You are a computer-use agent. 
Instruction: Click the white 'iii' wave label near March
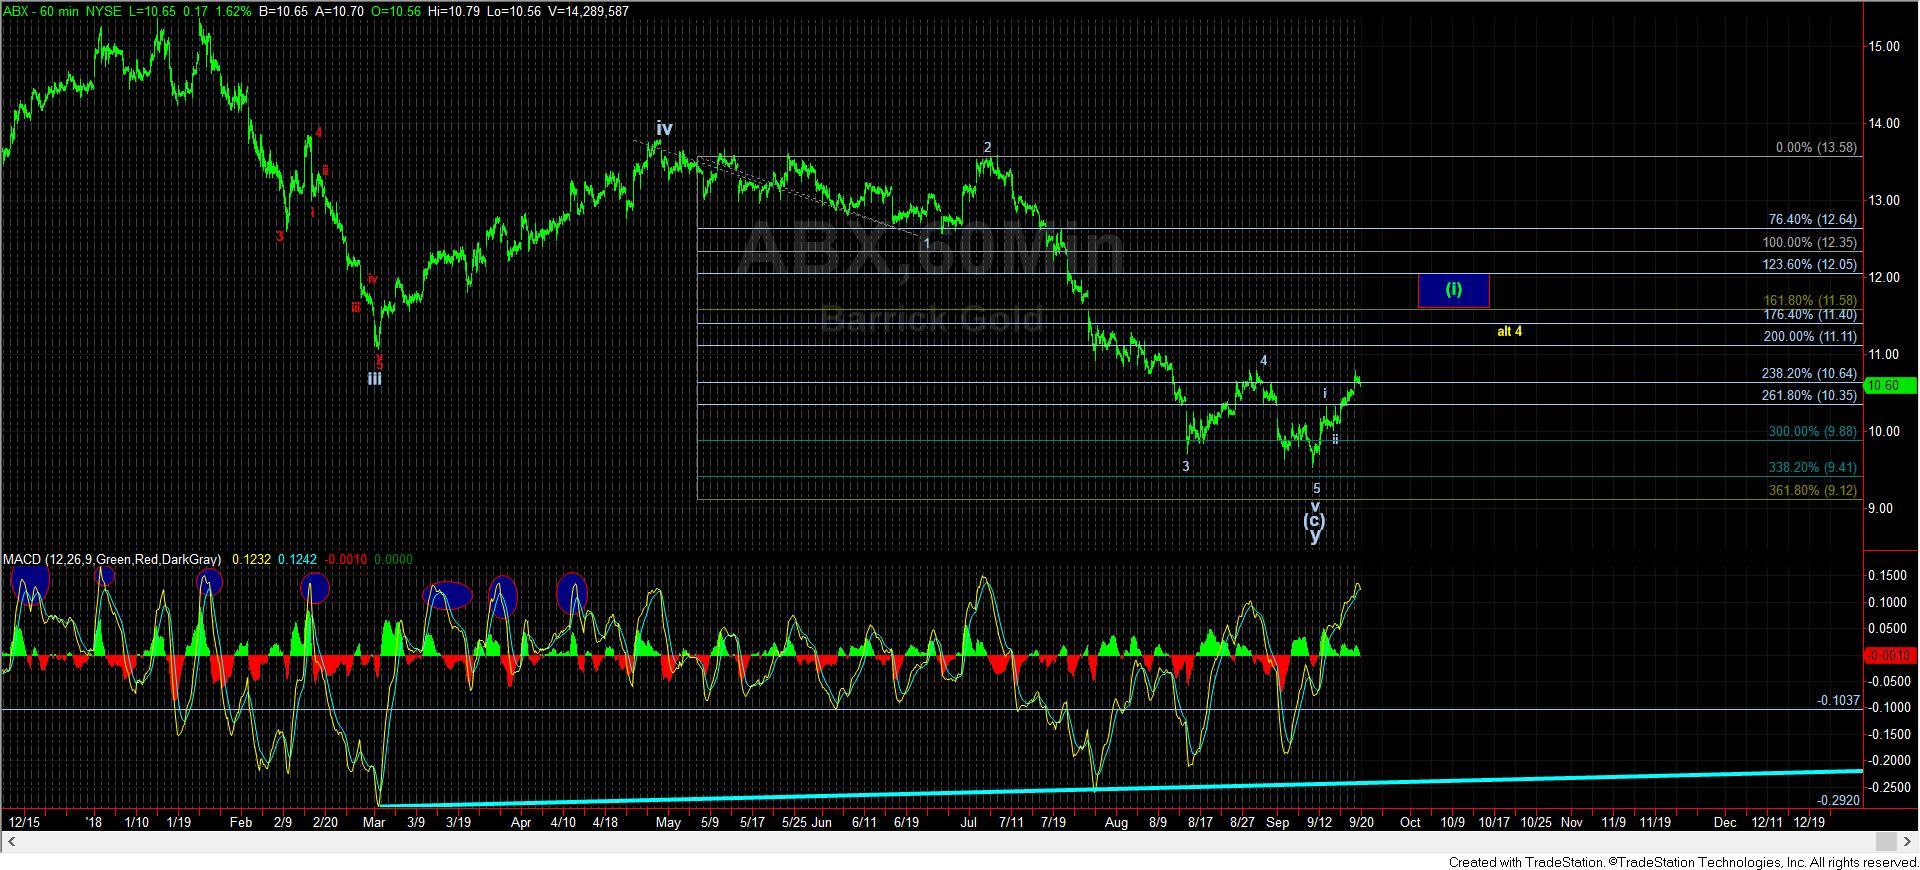374,378
